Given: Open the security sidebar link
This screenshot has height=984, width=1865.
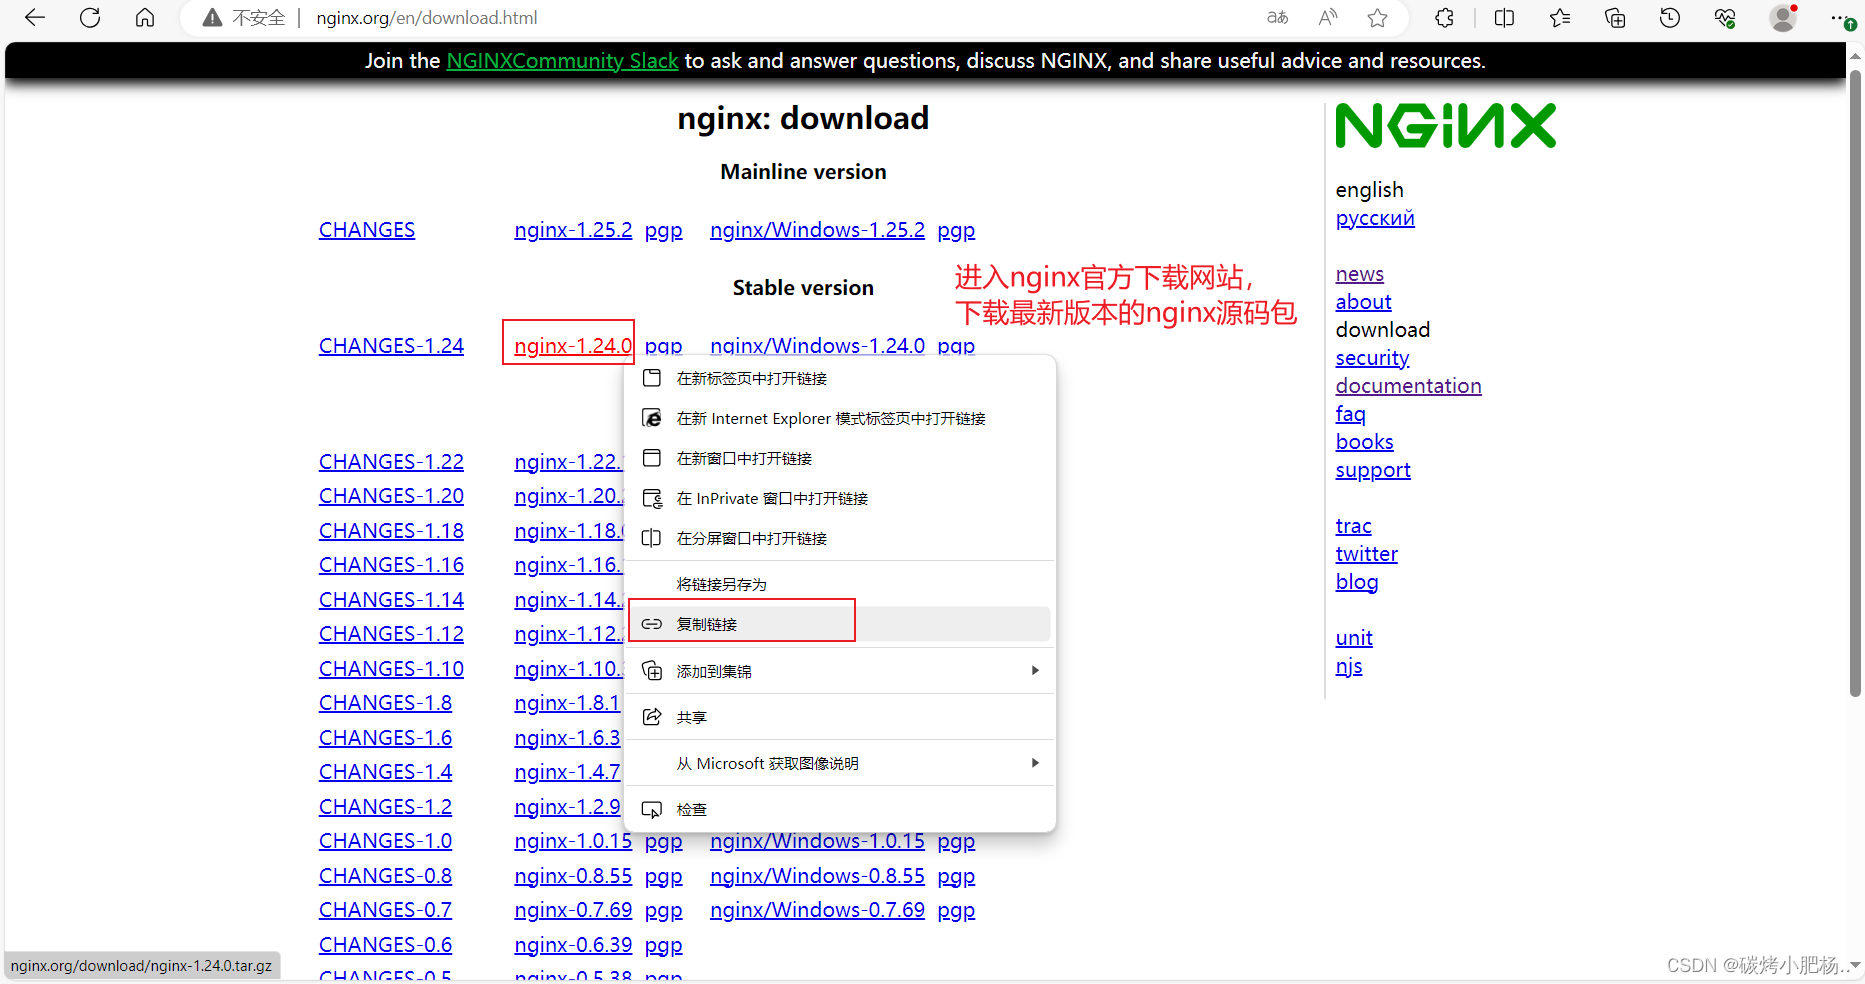Looking at the screenshot, I should click(1372, 358).
